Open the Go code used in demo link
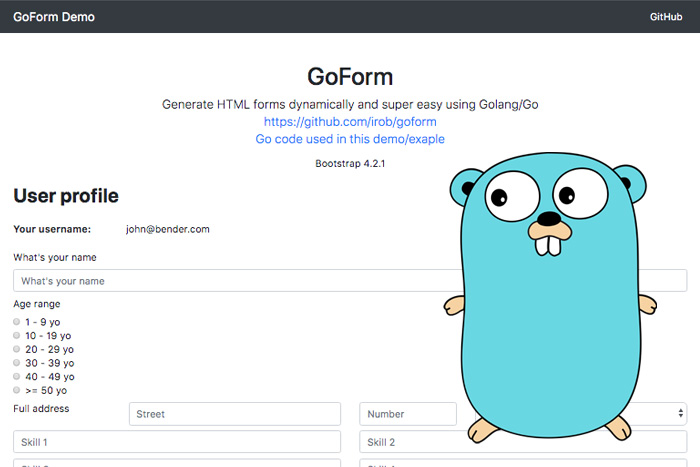Image resolution: width=700 pixels, height=467 pixels. (350, 139)
